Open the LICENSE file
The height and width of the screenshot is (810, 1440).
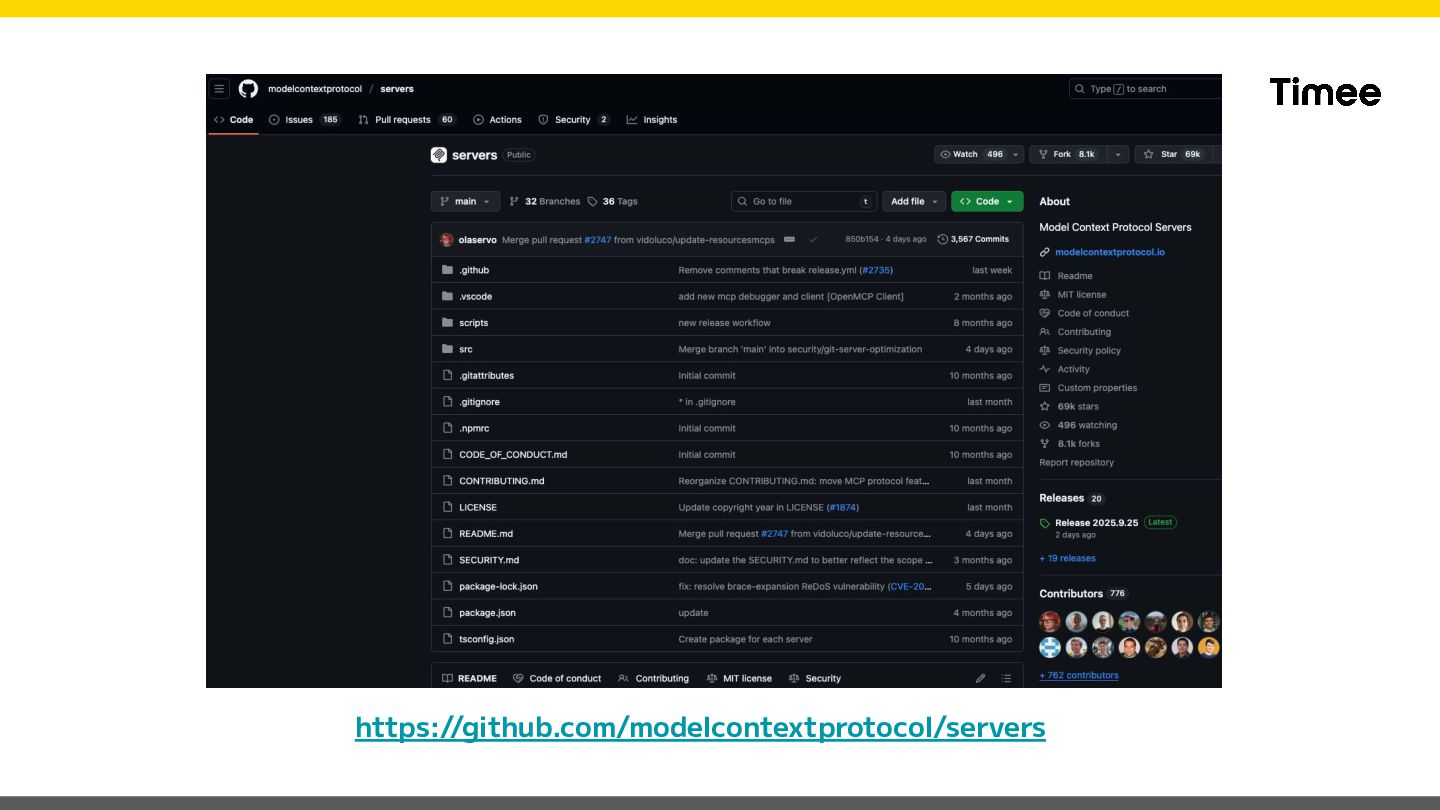(478, 507)
